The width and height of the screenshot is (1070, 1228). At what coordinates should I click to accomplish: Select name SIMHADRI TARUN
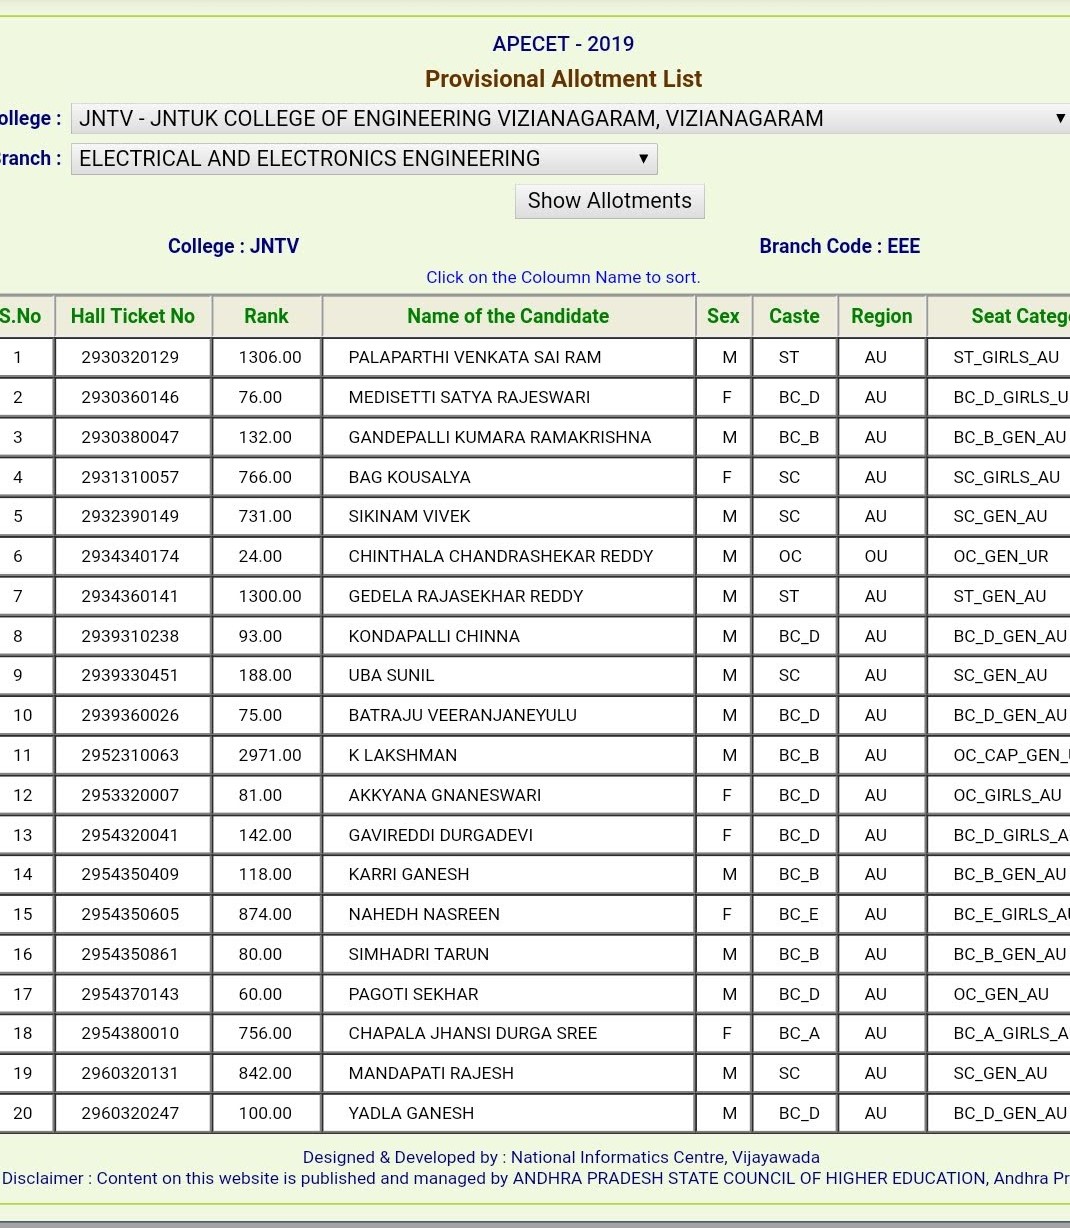(419, 954)
